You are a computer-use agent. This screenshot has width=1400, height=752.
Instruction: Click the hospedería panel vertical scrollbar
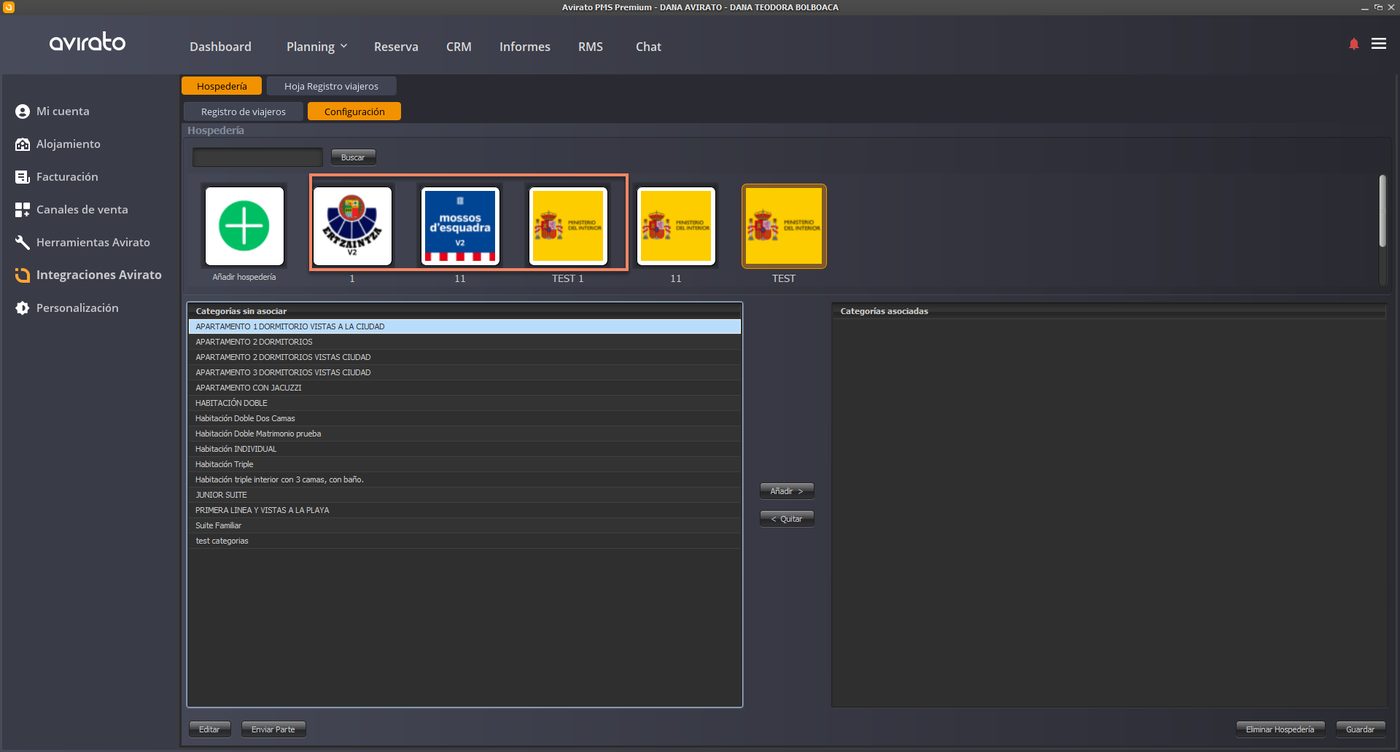(1383, 210)
